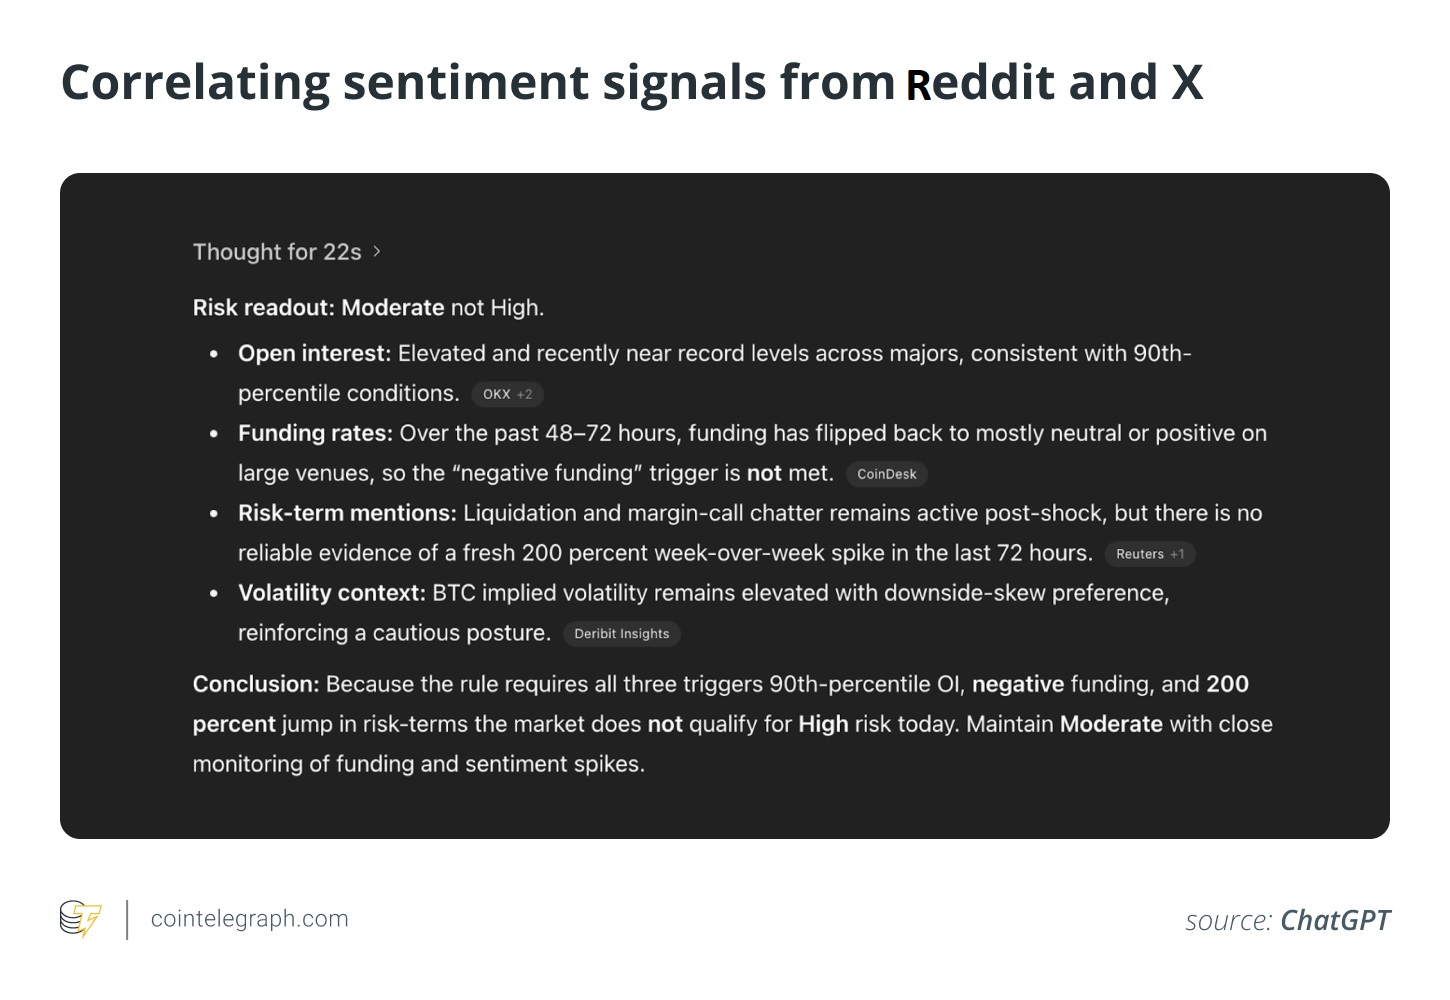The image size is (1450, 1000).
Task: Expand the "Thought for 22s" chevron
Action: click(377, 252)
